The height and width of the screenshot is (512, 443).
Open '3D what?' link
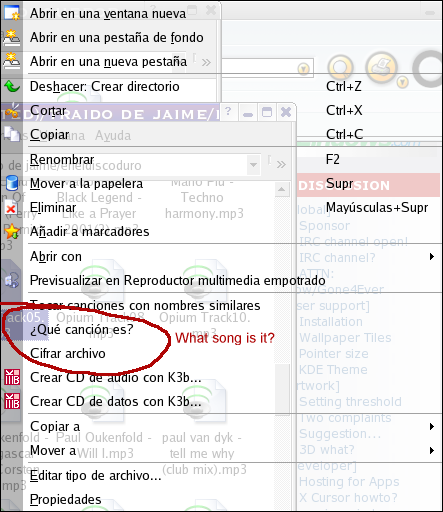tap(327, 450)
